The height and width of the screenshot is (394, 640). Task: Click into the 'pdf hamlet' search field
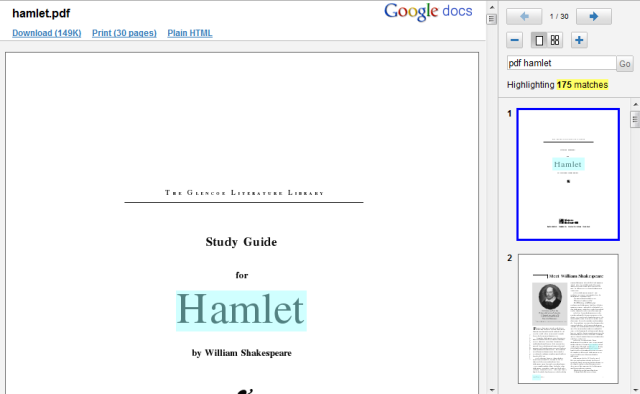click(x=561, y=63)
